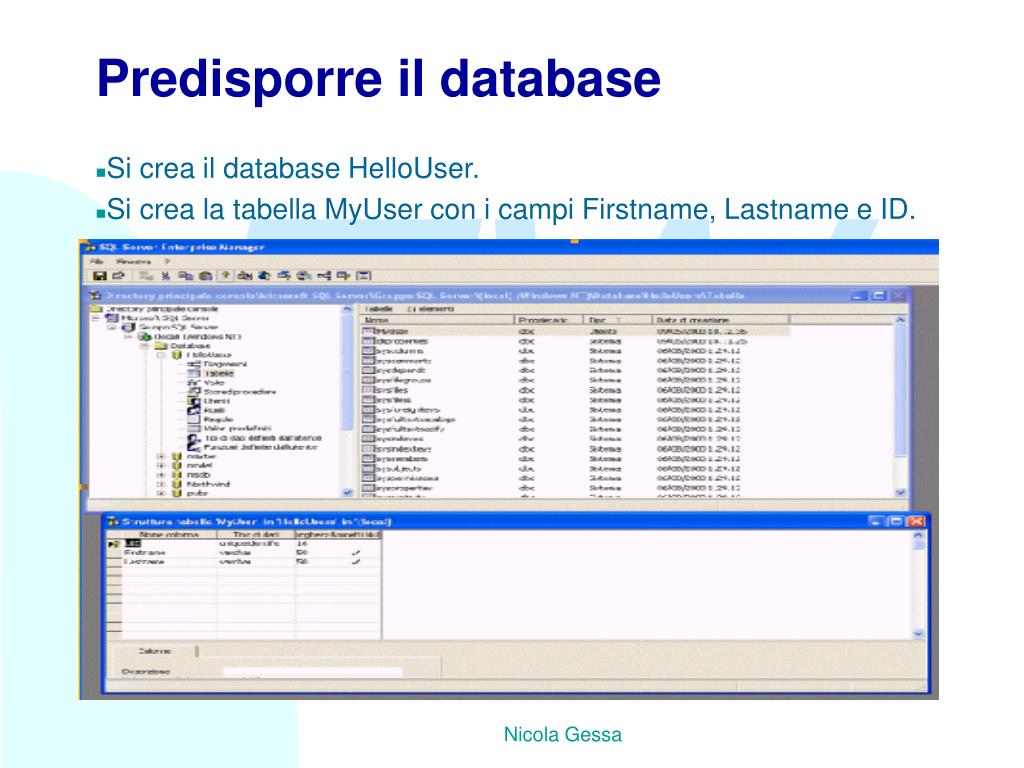
Task: Toggle allow-nulls checkmark for Lastname row
Action: (356, 562)
